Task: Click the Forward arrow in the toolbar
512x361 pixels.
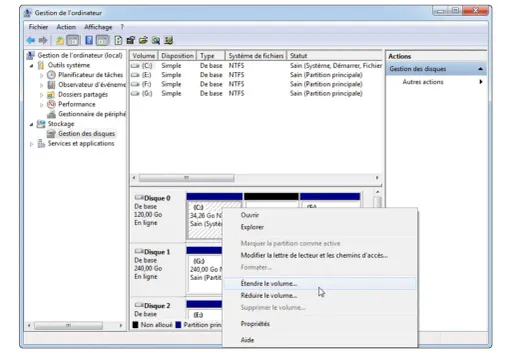Action: click(43, 40)
